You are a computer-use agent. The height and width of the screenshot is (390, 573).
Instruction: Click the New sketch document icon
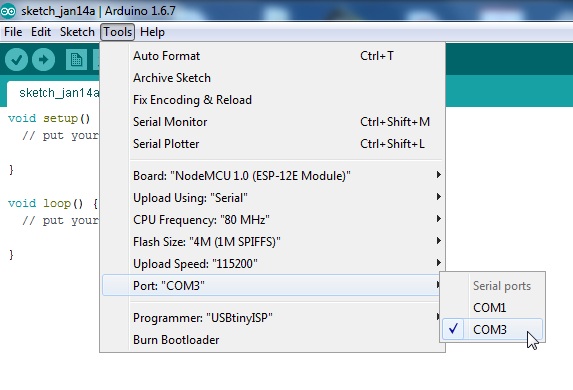point(76,60)
